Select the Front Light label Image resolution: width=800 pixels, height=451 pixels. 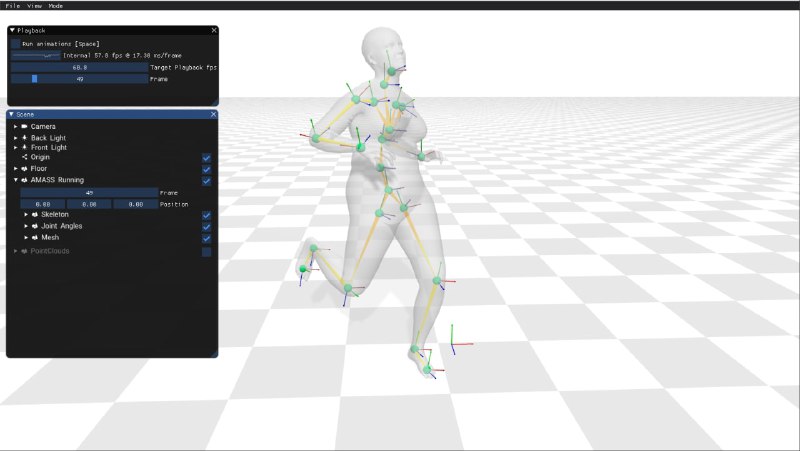49,147
